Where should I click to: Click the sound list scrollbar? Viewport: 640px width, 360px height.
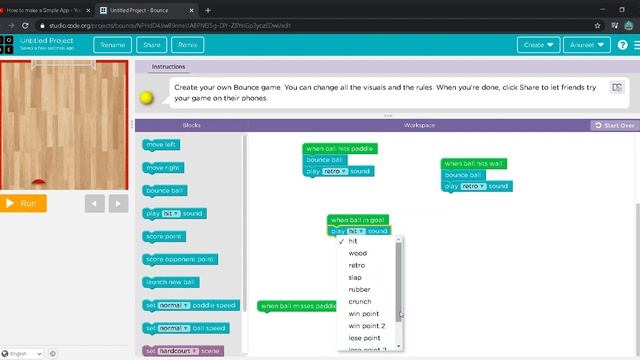pyautogui.click(x=399, y=282)
